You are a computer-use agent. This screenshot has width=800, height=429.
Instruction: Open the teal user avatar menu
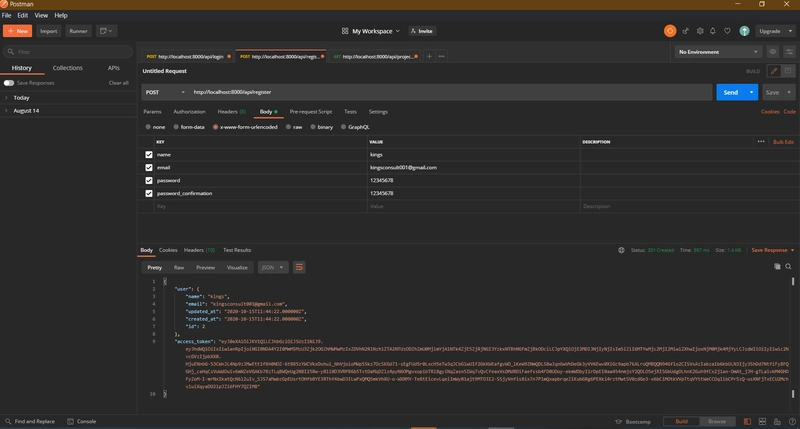pos(744,31)
